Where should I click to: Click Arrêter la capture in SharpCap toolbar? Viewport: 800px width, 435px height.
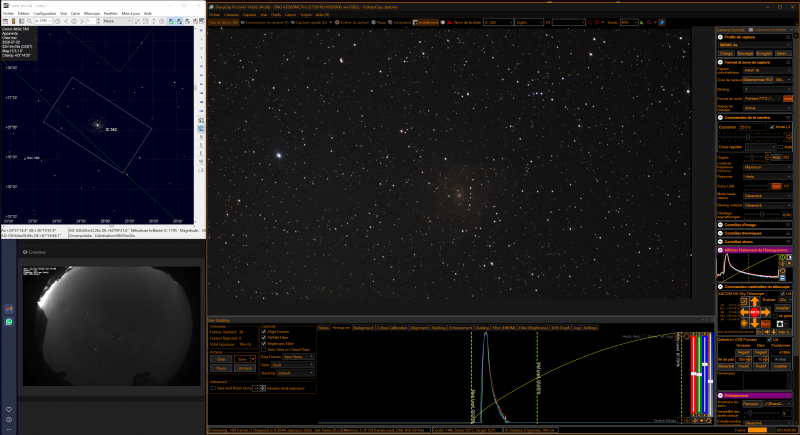tap(352, 22)
